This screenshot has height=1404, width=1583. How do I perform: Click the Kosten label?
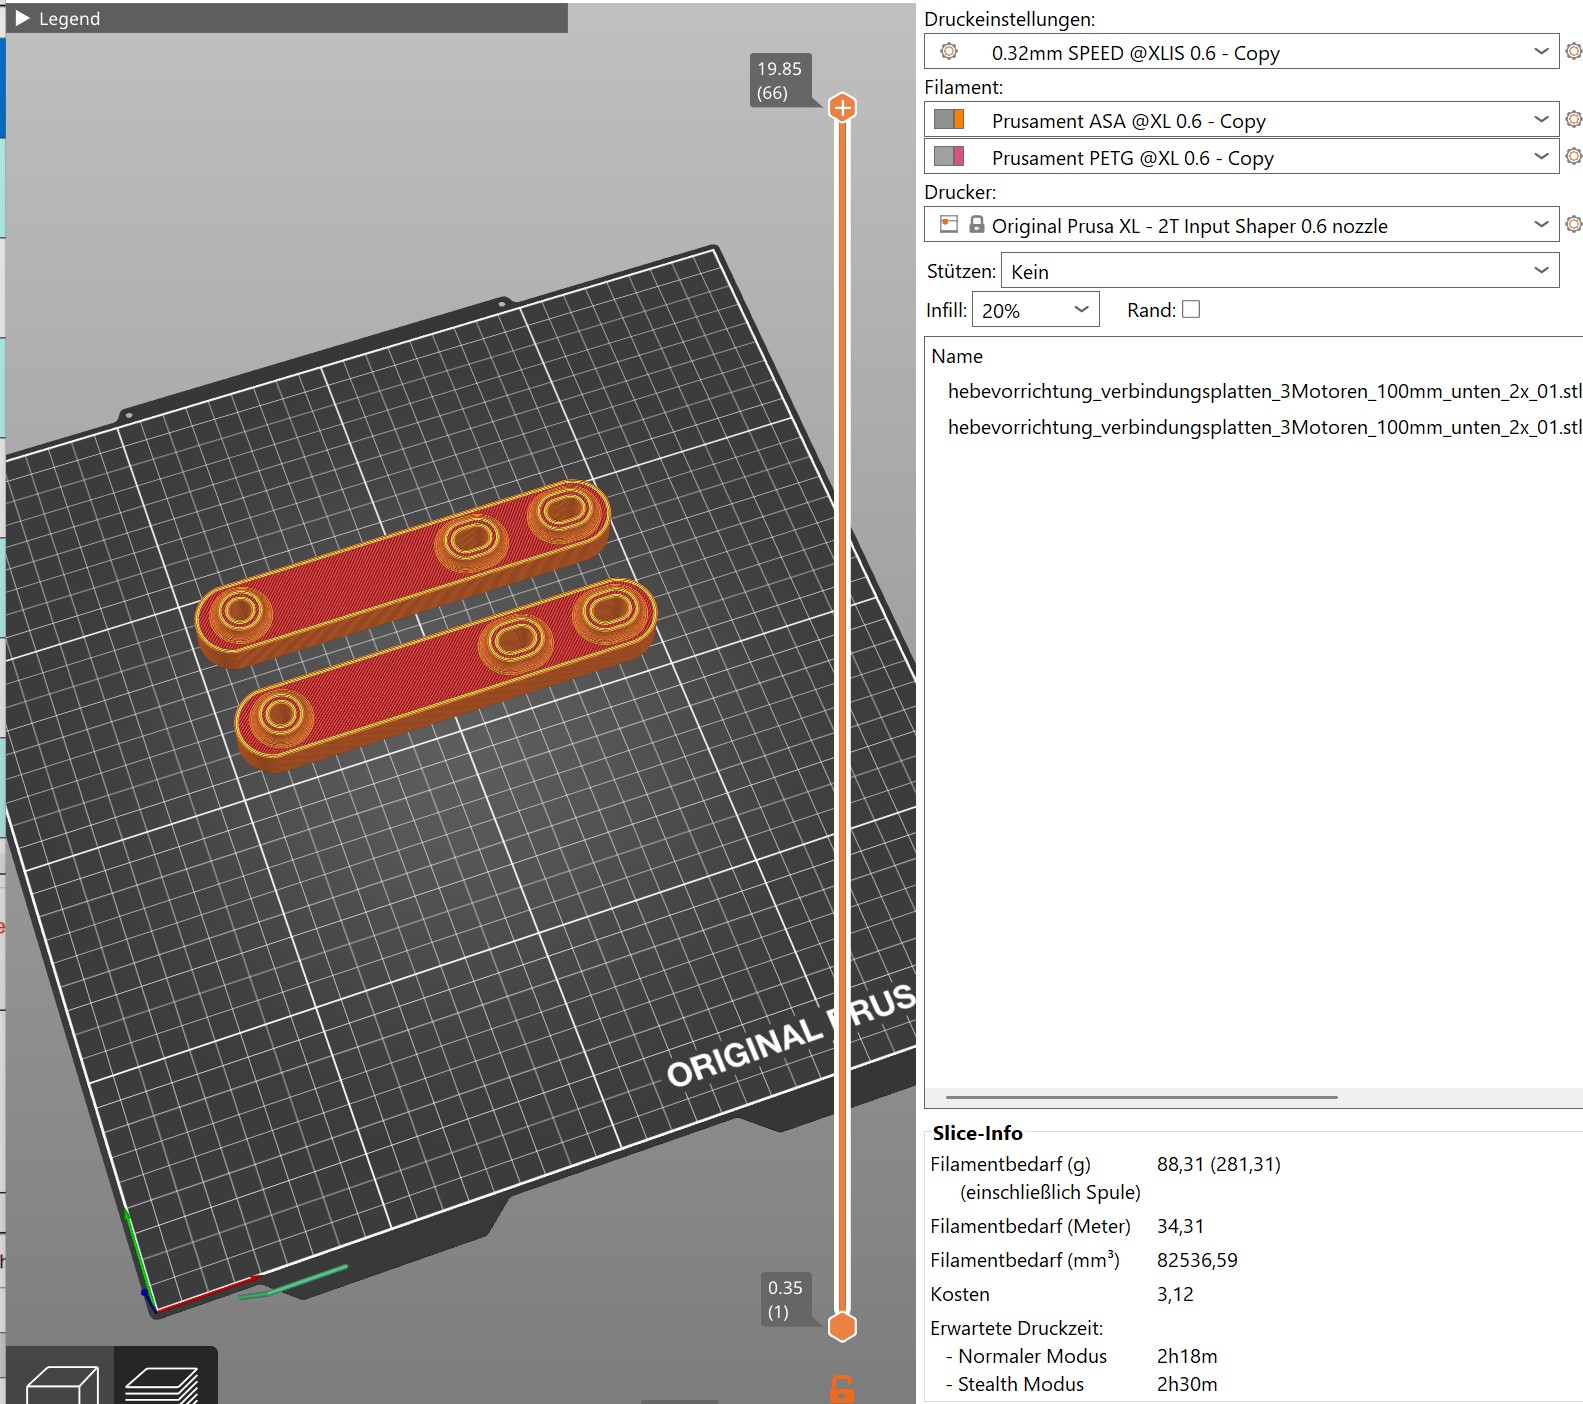pos(960,1294)
